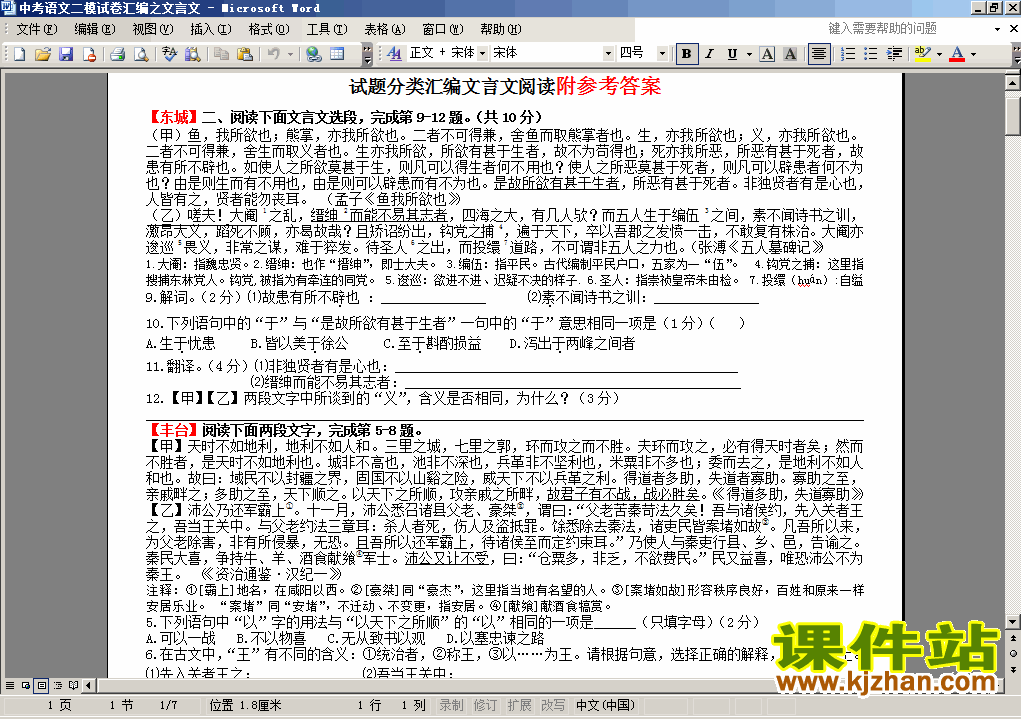
Task: Toggle underline formatting
Action: (733, 53)
